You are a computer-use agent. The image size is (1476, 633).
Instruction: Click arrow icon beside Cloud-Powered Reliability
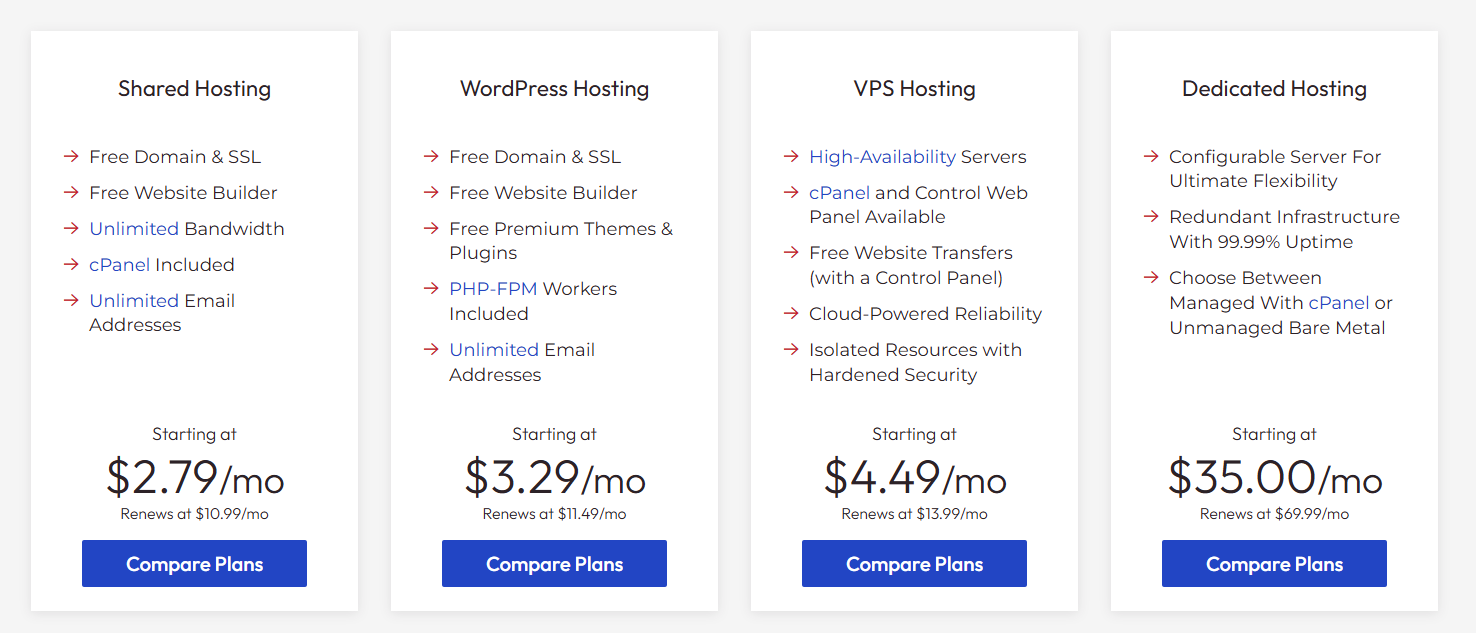tap(791, 314)
